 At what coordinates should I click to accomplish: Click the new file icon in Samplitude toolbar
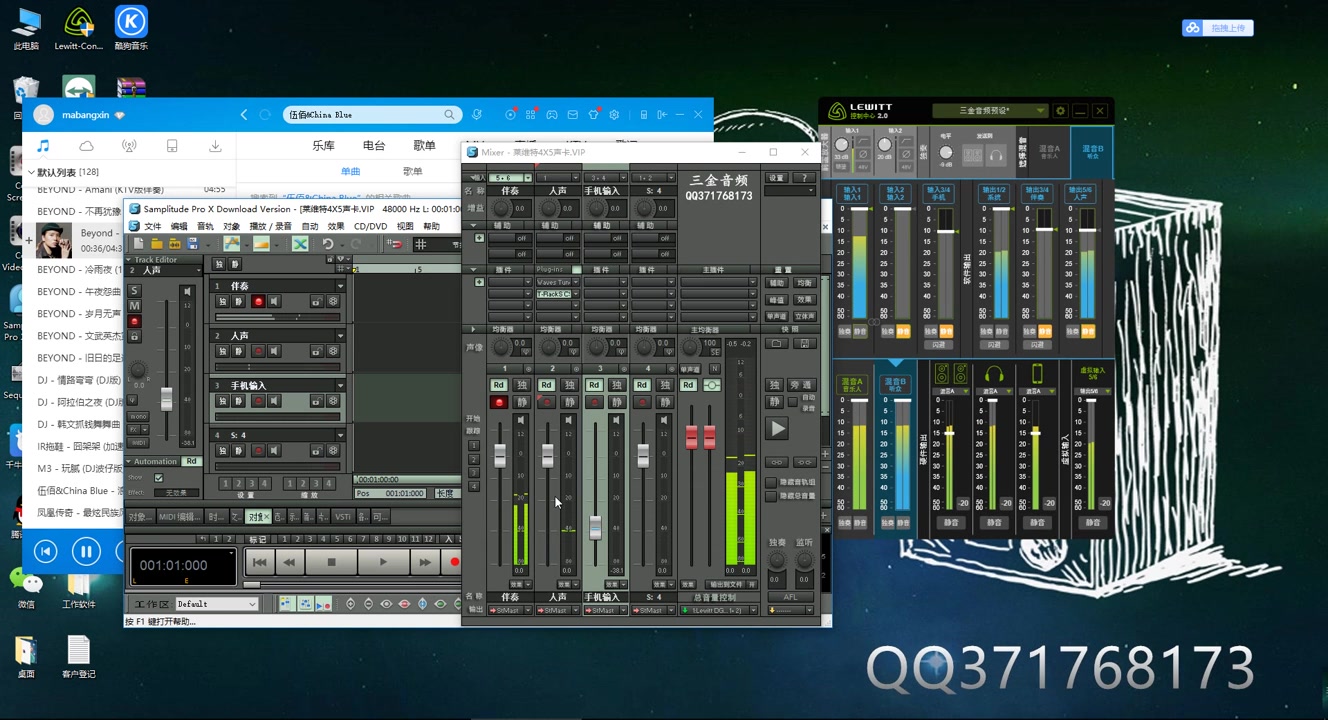[138, 244]
